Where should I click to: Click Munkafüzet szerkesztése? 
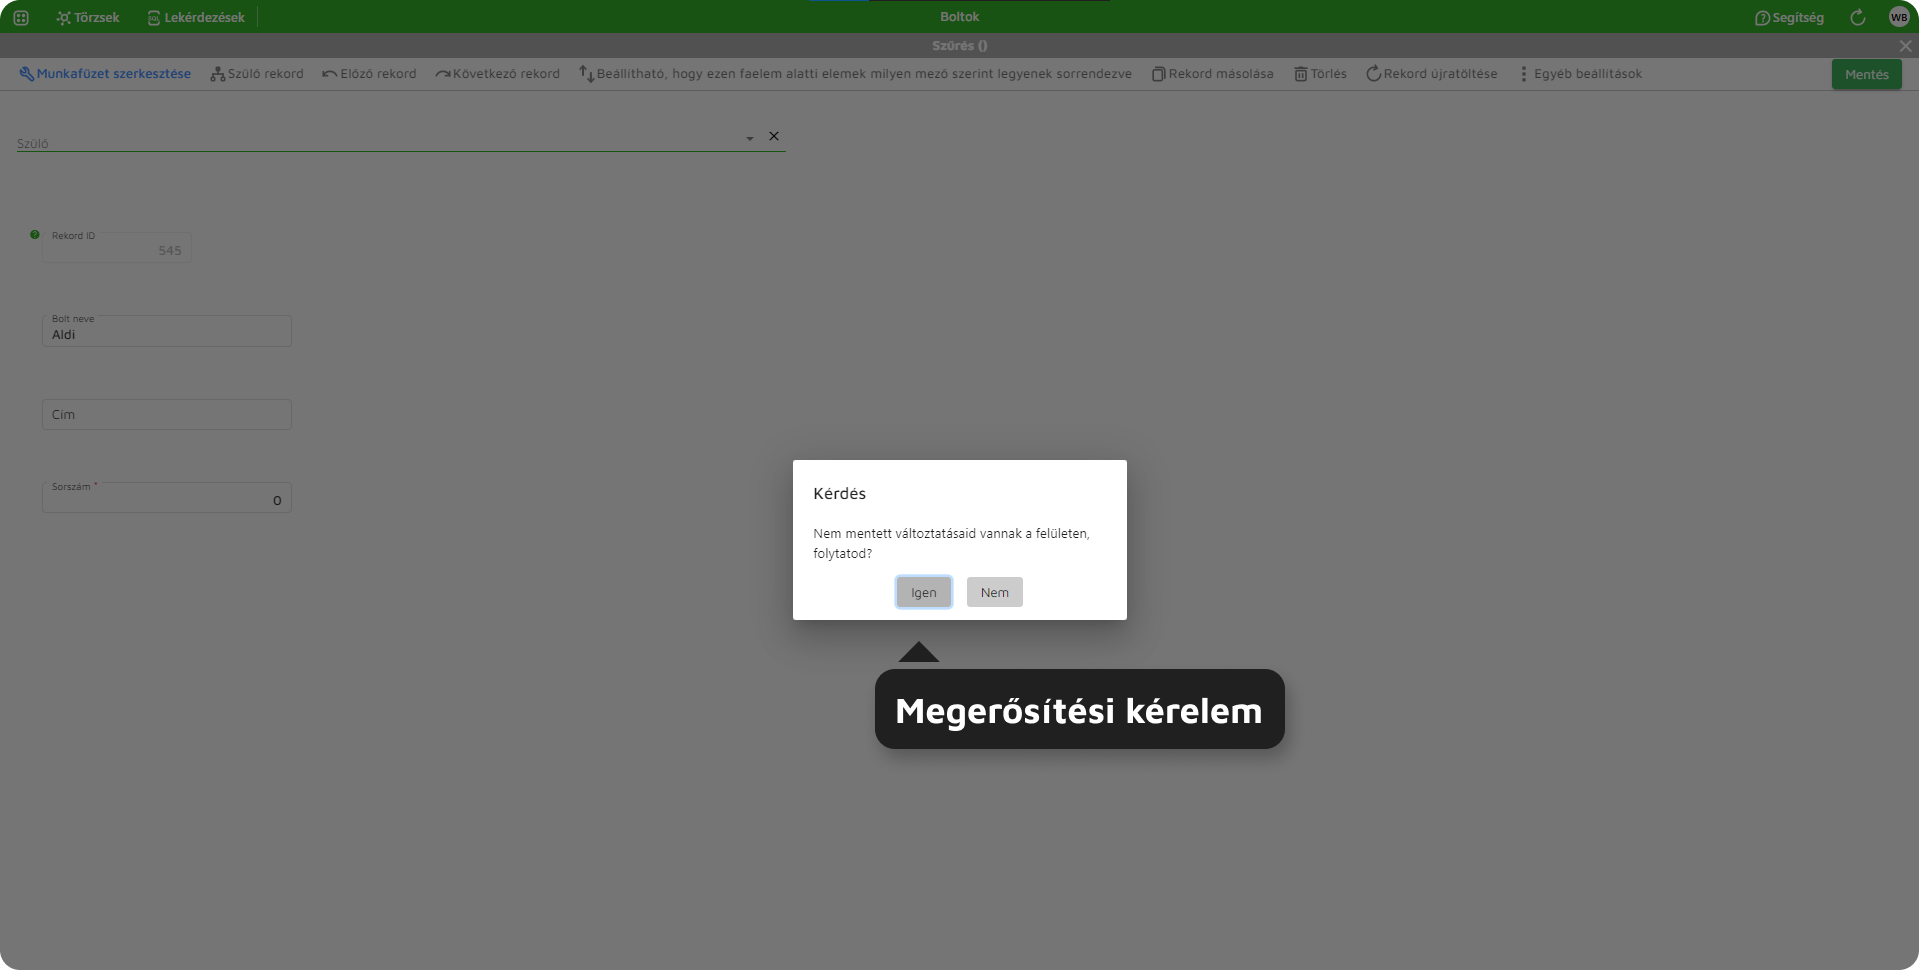pos(105,74)
